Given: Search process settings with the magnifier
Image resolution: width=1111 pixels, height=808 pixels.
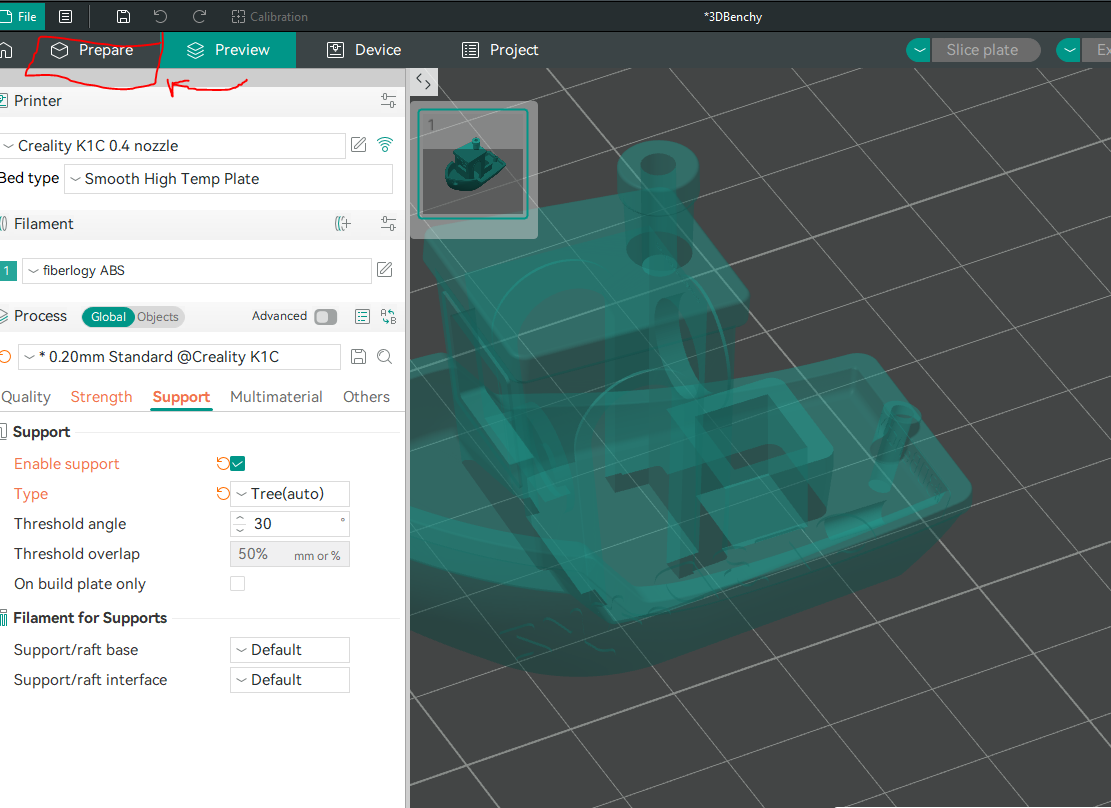Looking at the screenshot, I should 385,357.
